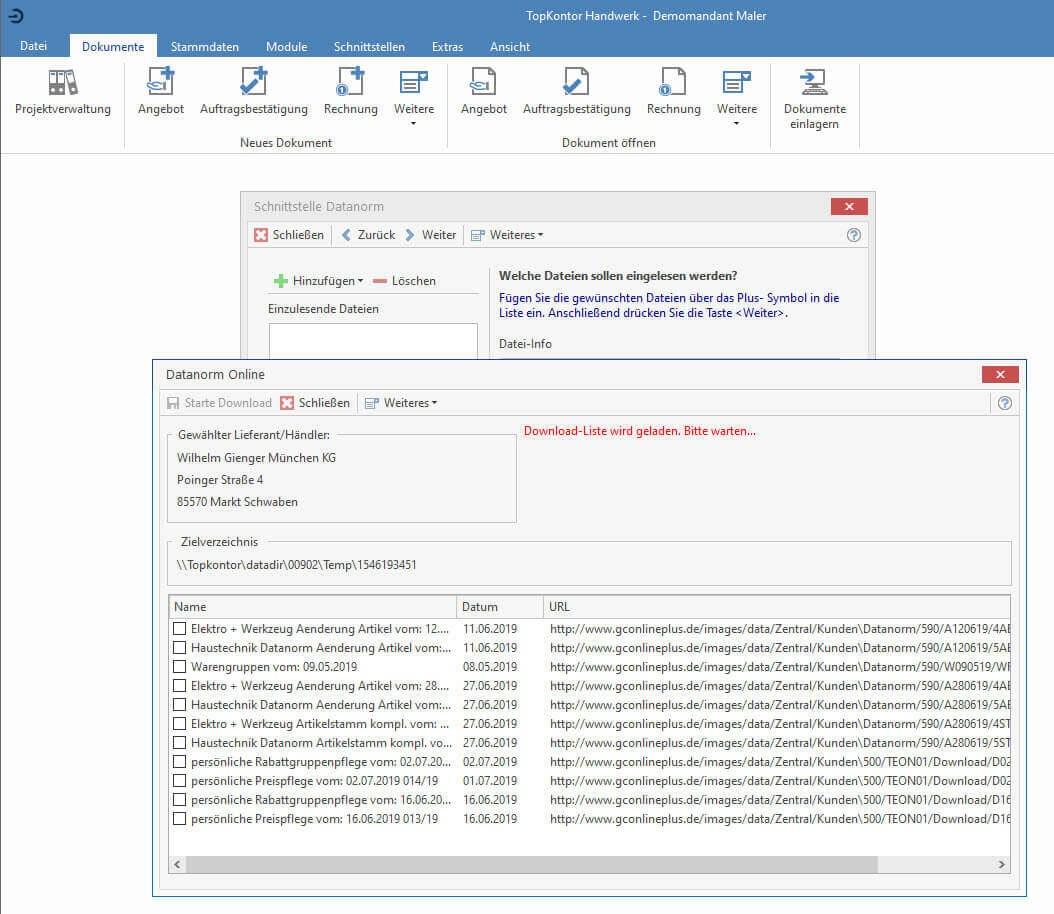Check Warengruppen vom: 09.05.2019
This screenshot has height=914, width=1054.
179,667
